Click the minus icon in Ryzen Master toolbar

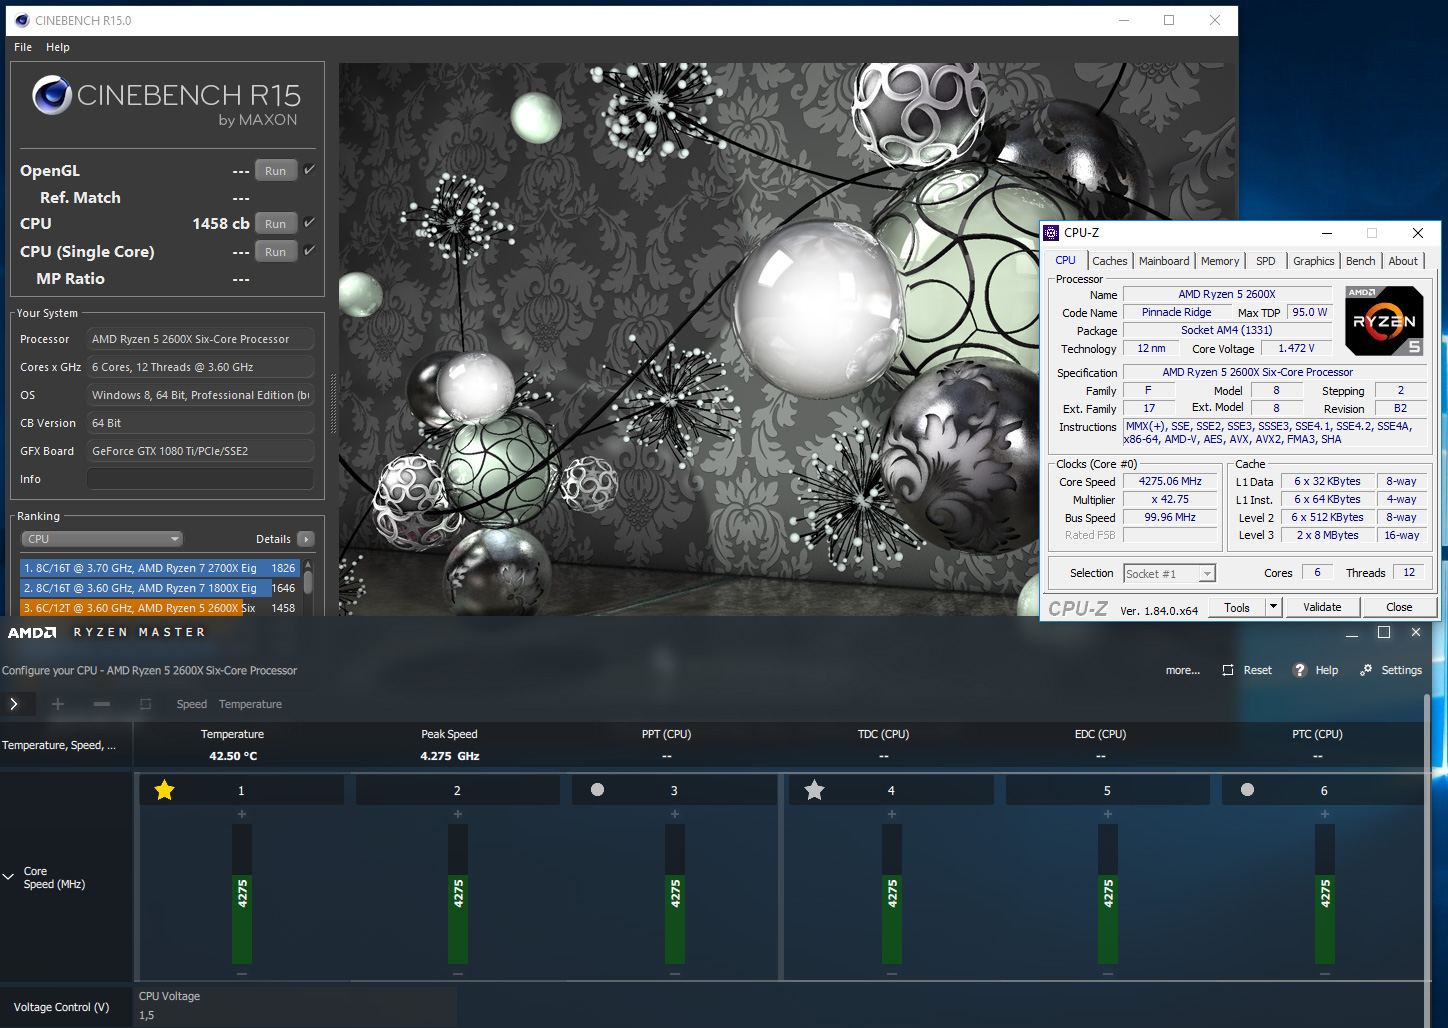[102, 704]
